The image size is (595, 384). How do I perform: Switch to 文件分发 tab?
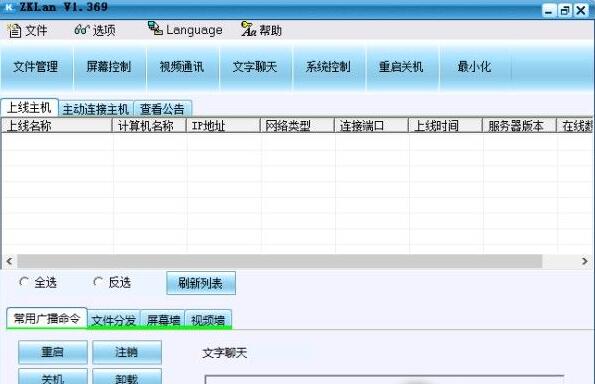tap(114, 320)
